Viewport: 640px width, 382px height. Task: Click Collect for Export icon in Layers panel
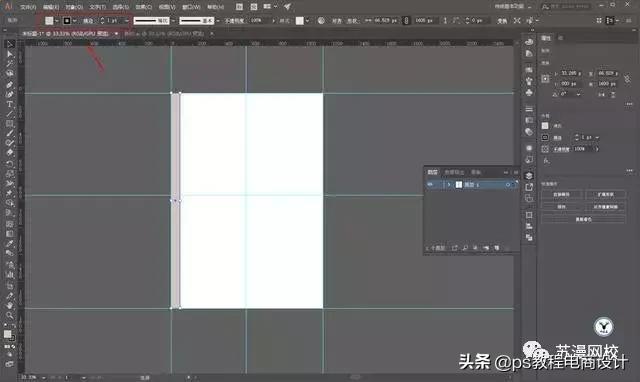click(x=454, y=248)
